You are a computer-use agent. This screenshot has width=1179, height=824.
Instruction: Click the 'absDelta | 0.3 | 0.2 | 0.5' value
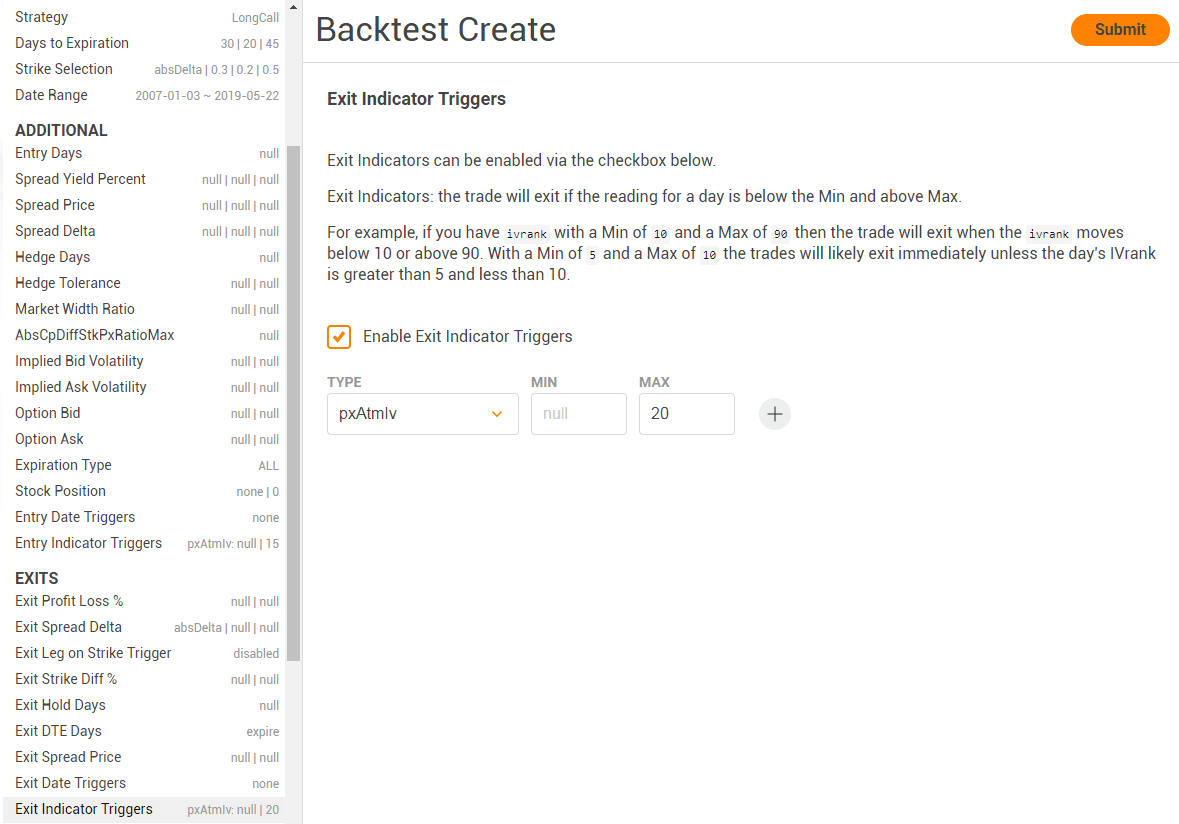(217, 70)
